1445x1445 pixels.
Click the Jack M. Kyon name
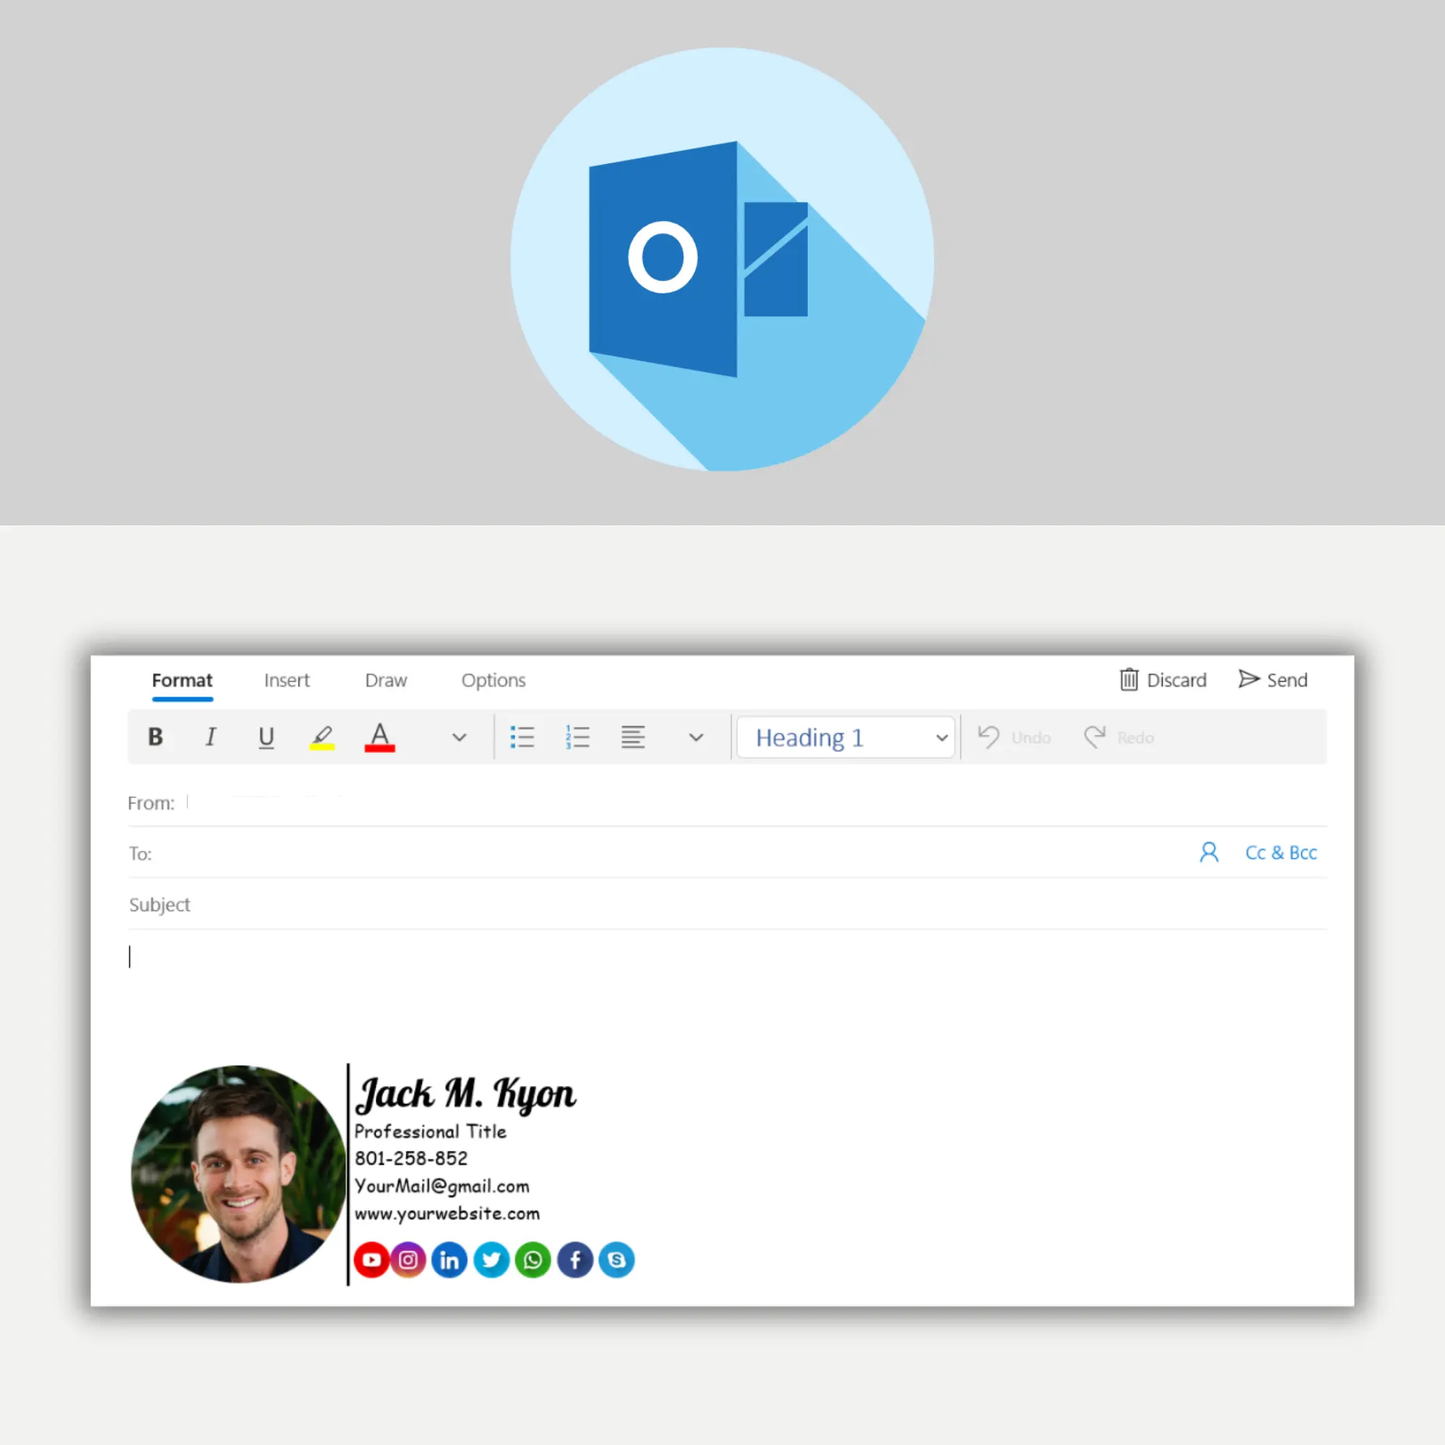pyautogui.click(x=466, y=1093)
